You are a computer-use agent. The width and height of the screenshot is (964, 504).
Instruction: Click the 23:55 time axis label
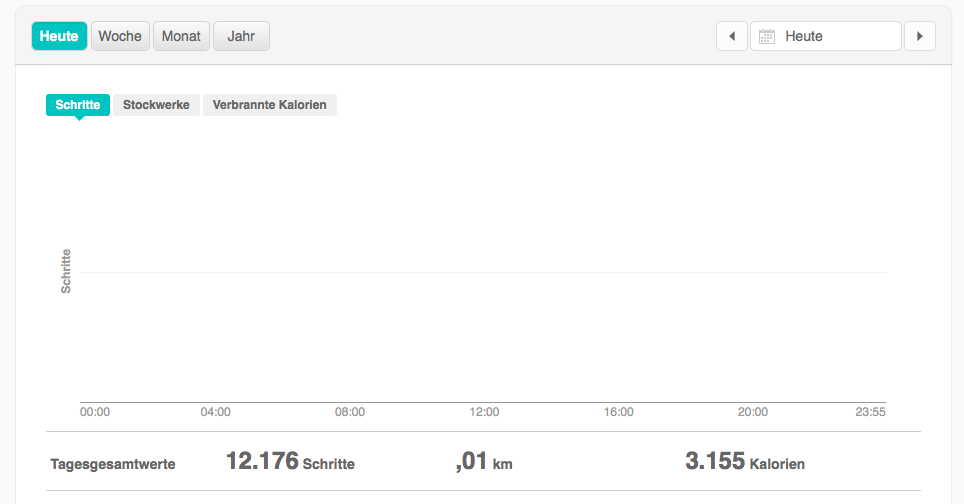pyautogui.click(x=871, y=412)
